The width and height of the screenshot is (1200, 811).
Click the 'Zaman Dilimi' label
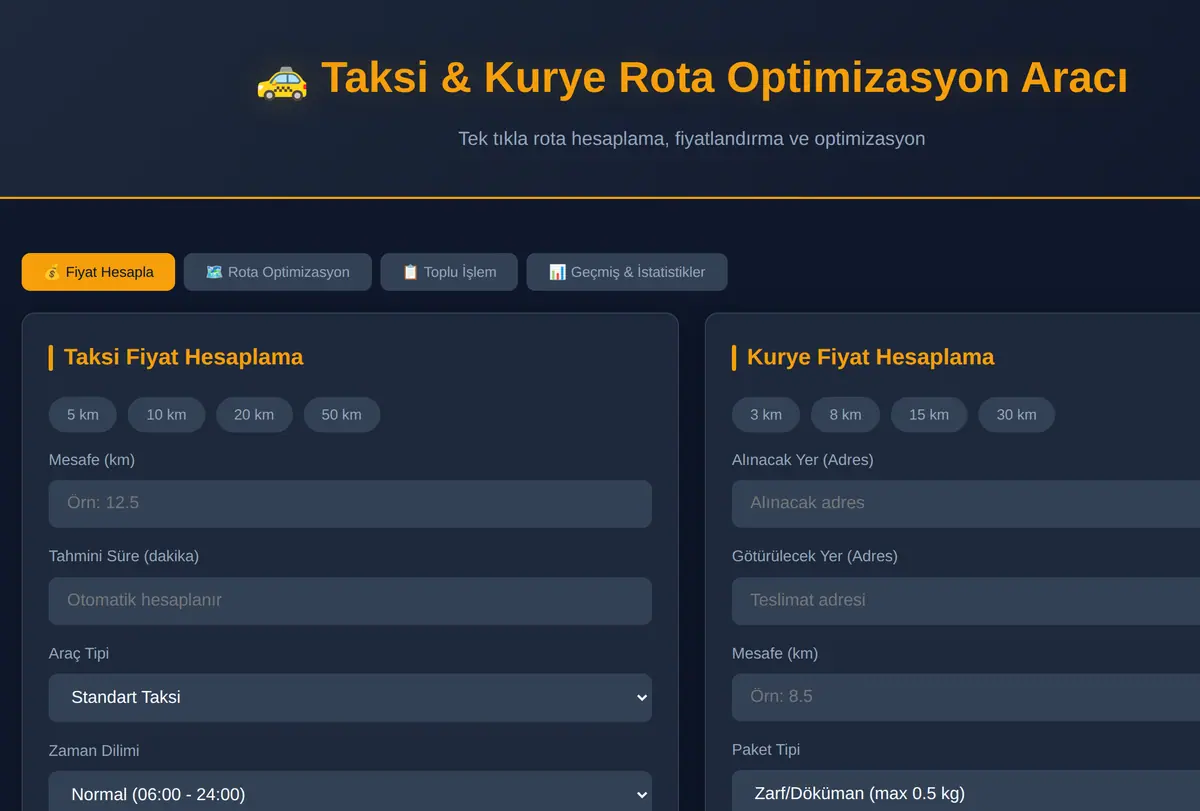tap(94, 750)
